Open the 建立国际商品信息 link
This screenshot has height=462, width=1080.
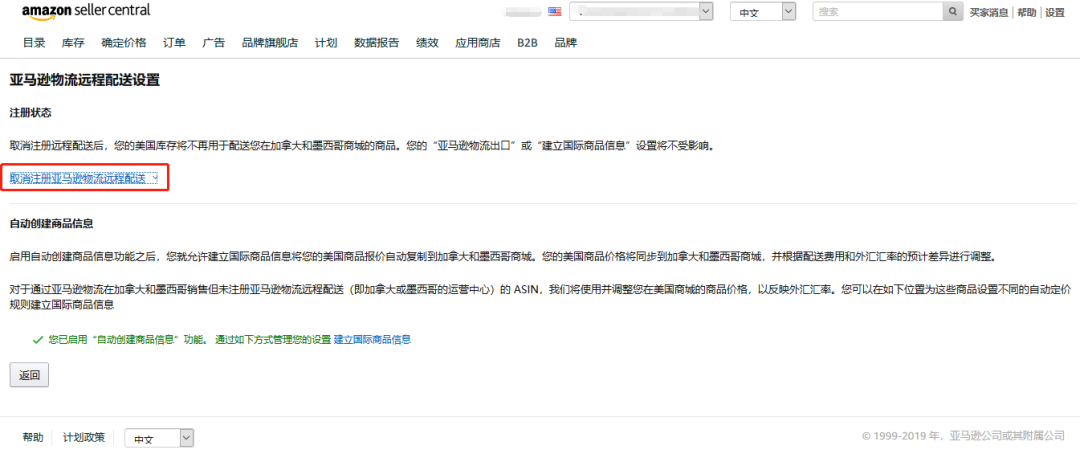[373, 339]
